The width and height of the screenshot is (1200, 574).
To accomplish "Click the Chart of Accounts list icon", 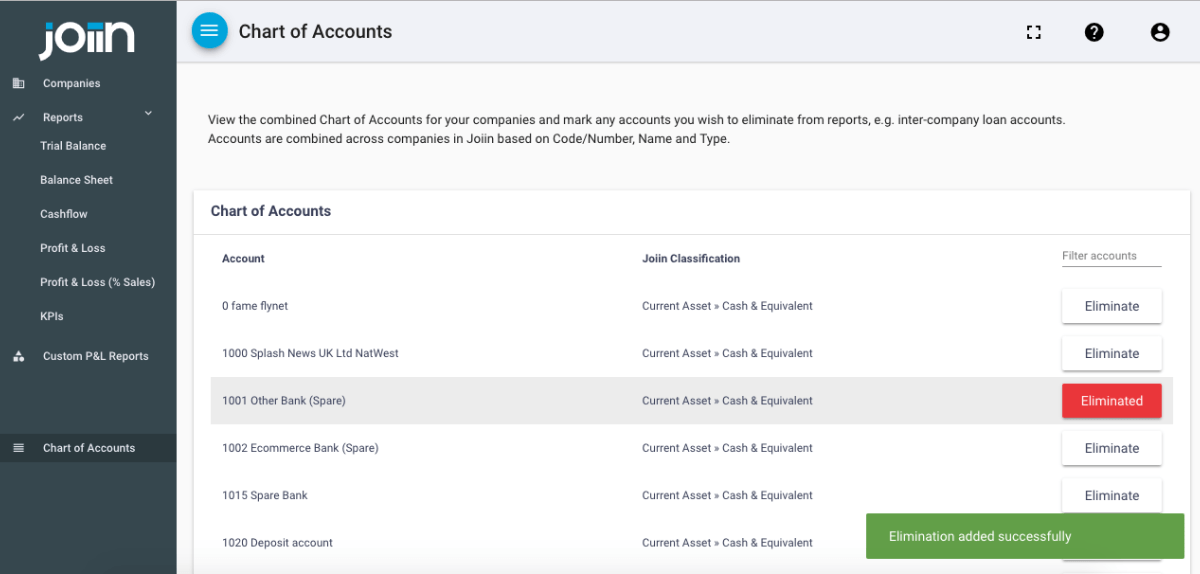I will pos(19,448).
